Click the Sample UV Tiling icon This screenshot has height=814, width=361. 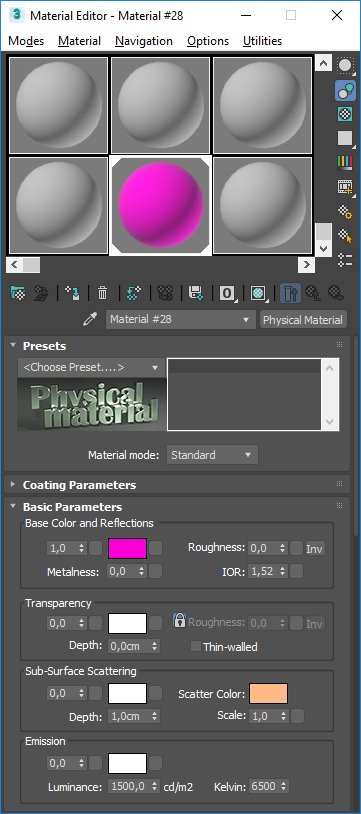pos(345,138)
